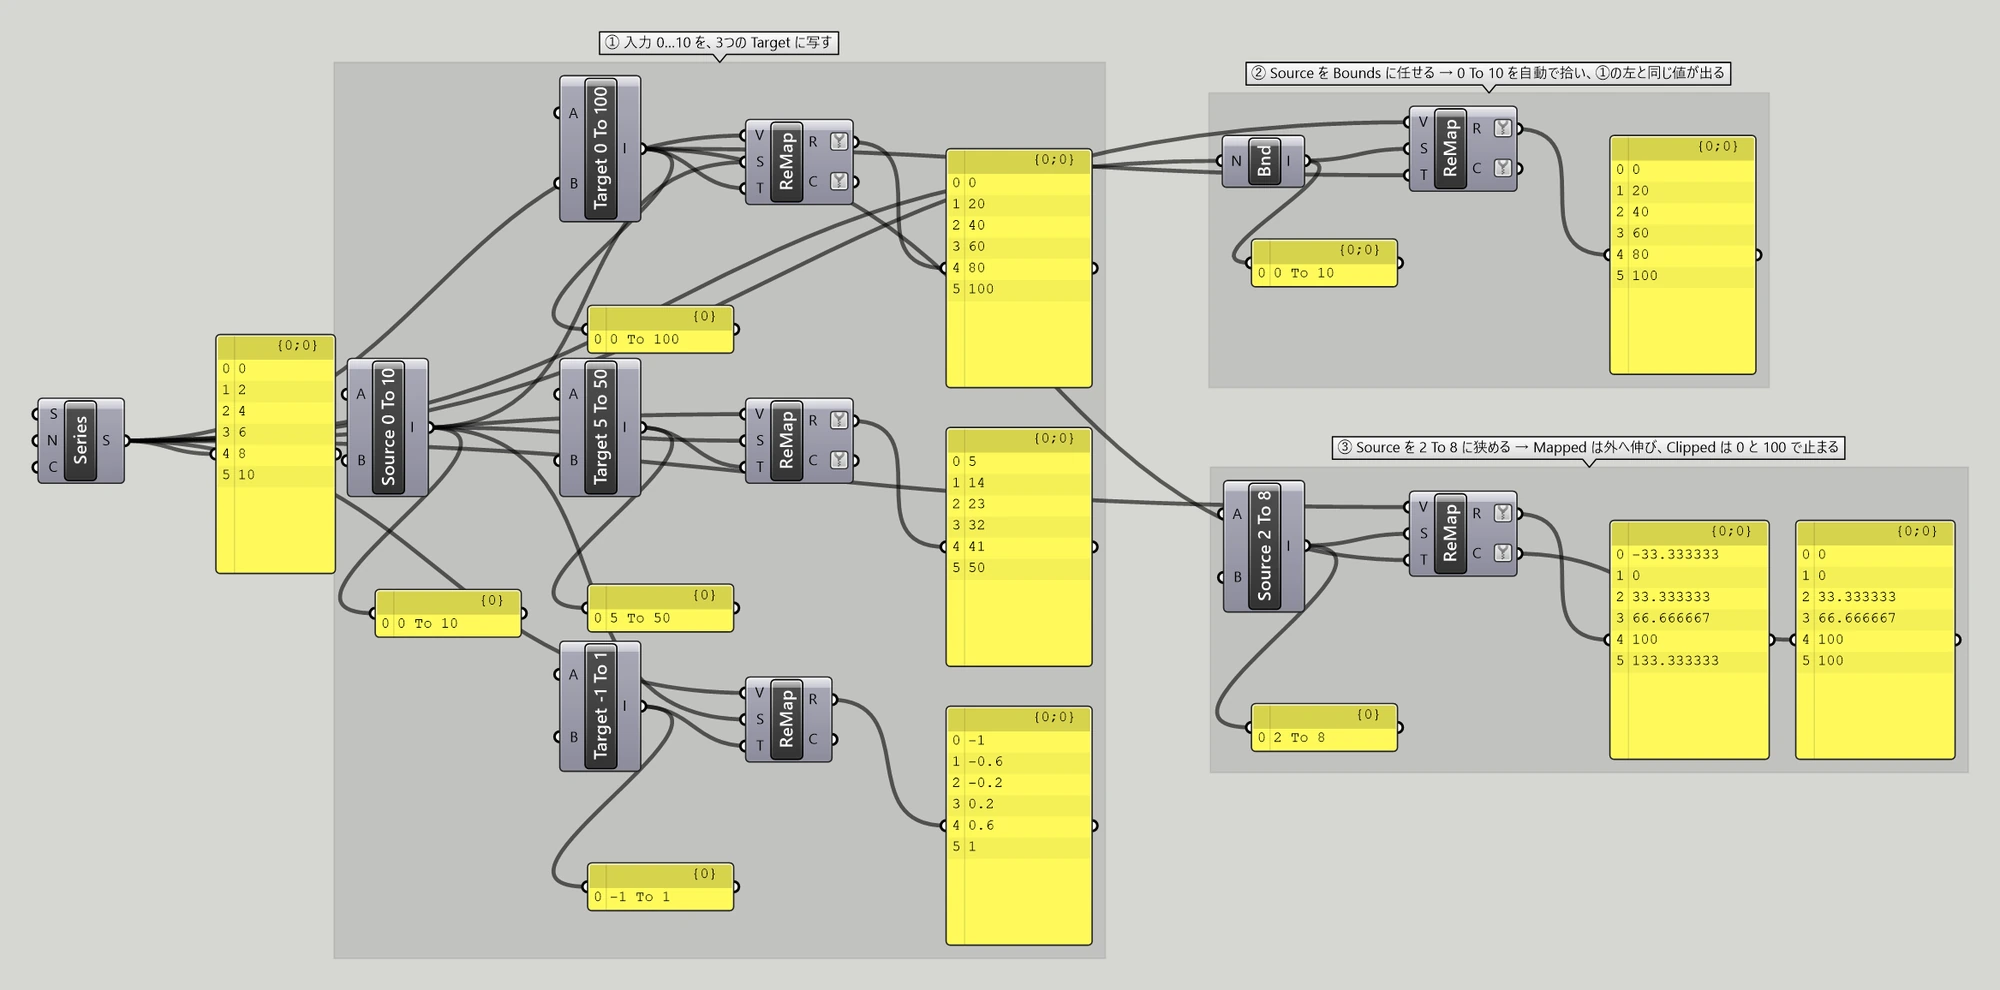Click the C output funnel icon on ReMap next to Bnd
2000x990 pixels.
click(1503, 168)
